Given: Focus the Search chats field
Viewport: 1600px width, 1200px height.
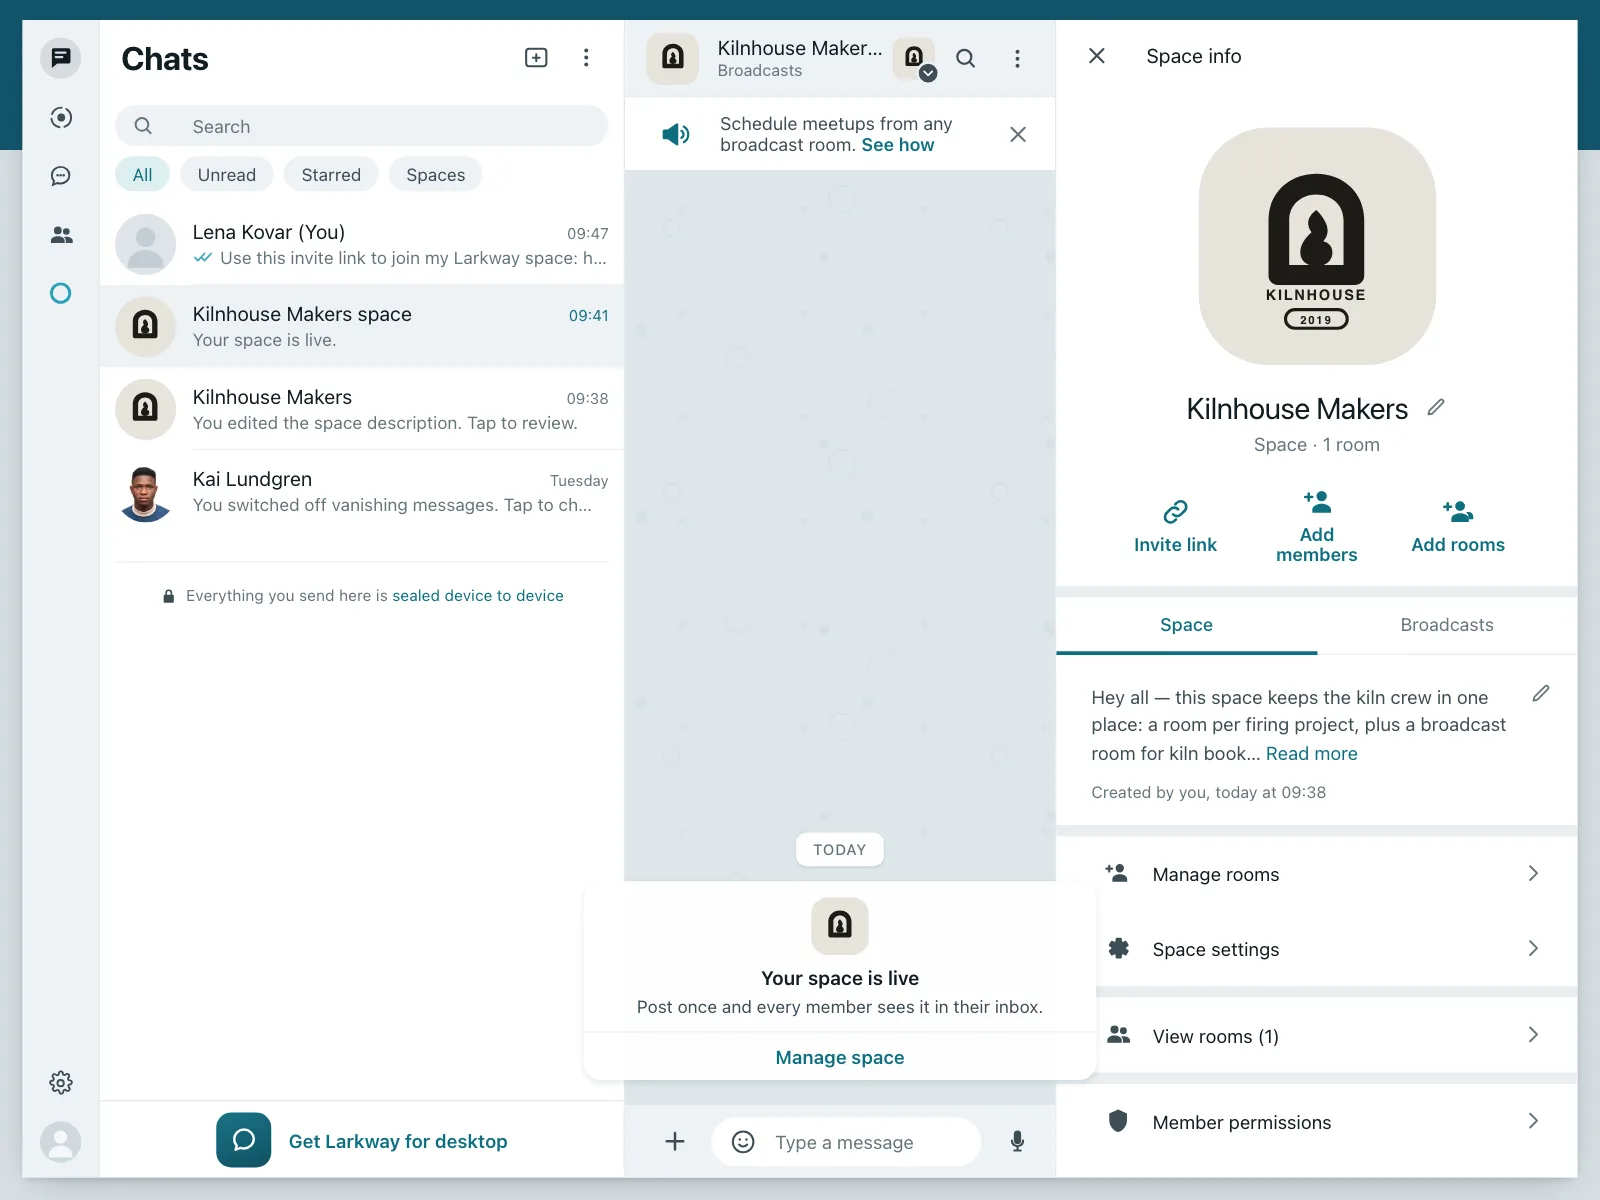Looking at the screenshot, I should [x=362, y=126].
